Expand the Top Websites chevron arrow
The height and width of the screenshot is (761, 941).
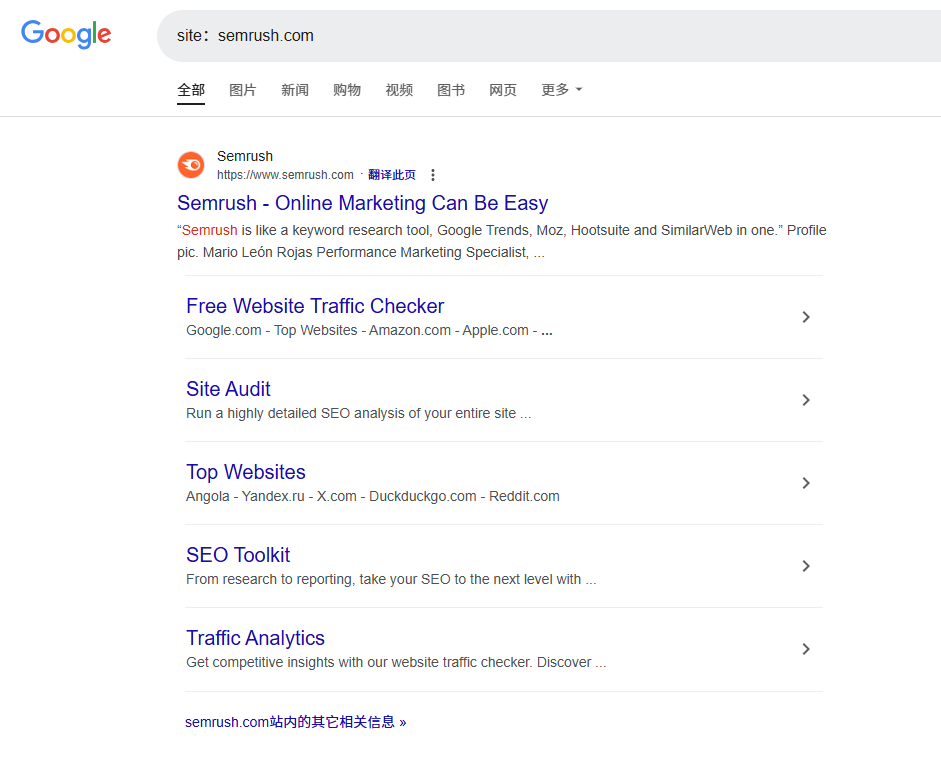tap(806, 483)
